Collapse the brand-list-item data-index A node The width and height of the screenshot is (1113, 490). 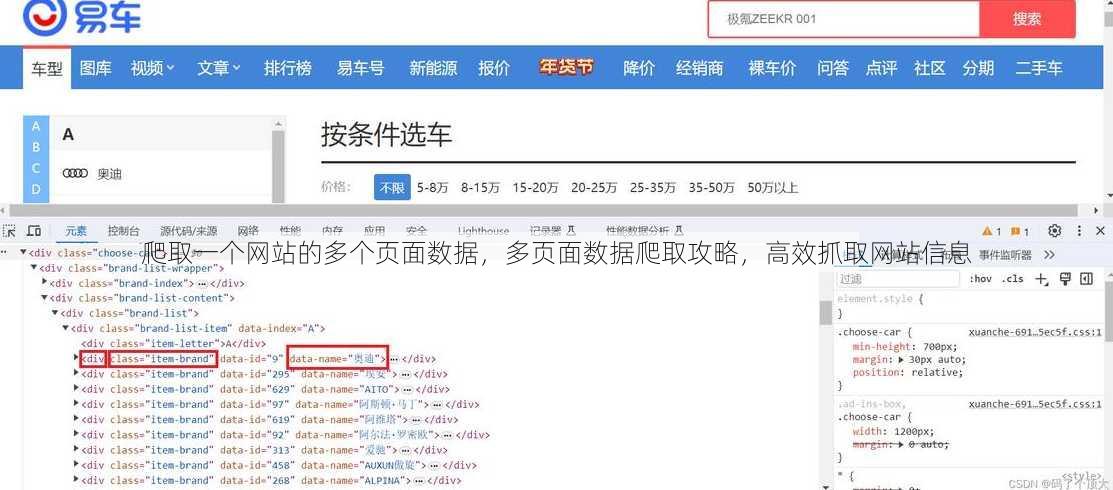click(x=65, y=328)
